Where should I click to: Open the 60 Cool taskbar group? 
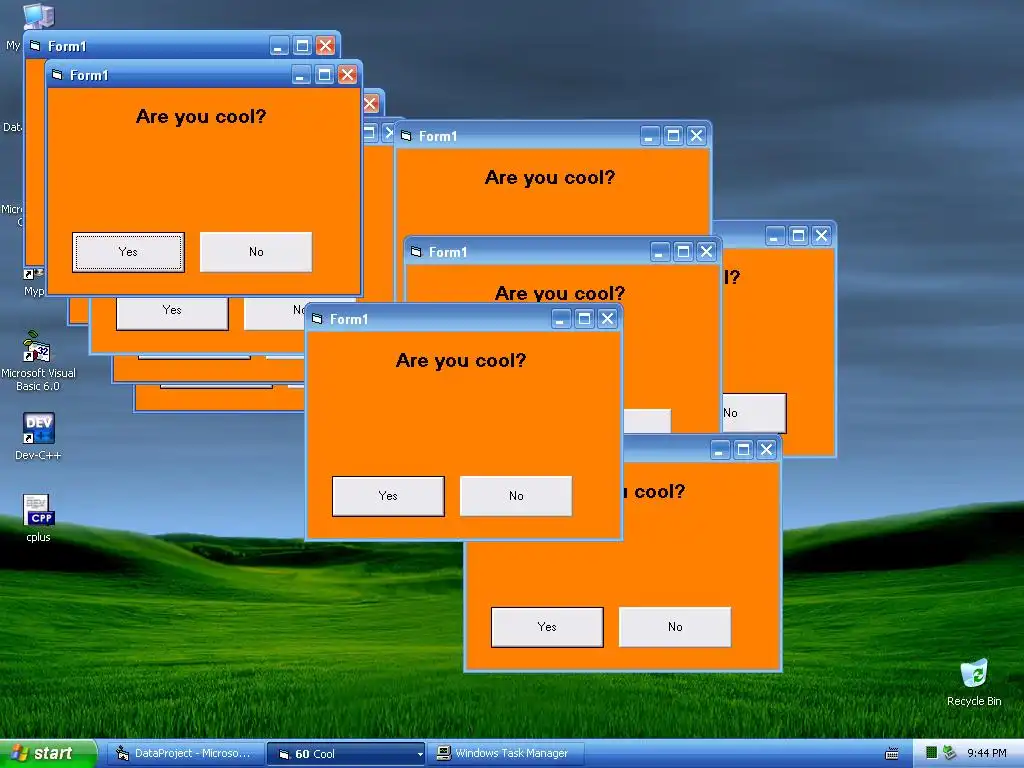click(x=346, y=754)
